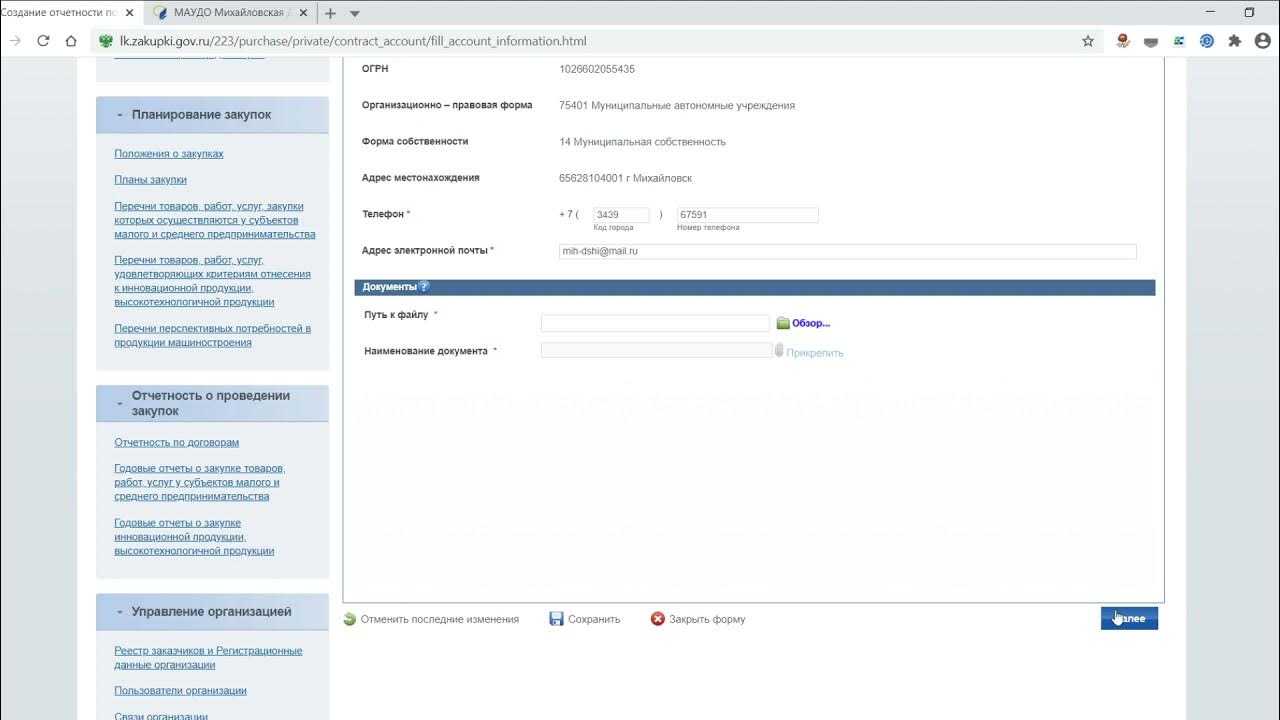Click the Документы help question icon
This screenshot has height=720, width=1280.
tap(424, 287)
